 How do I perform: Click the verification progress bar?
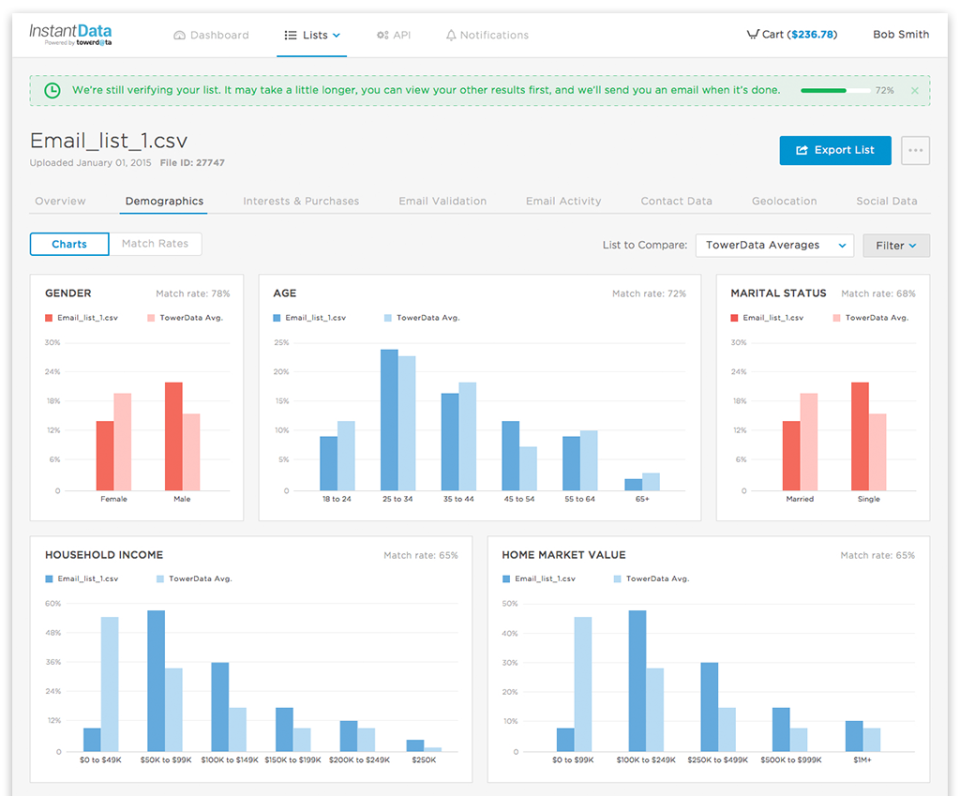(x=835, y=90)
